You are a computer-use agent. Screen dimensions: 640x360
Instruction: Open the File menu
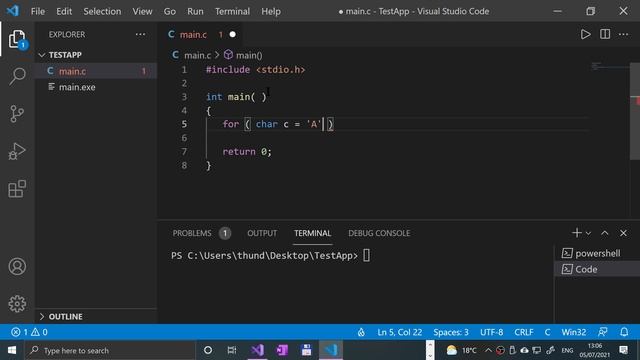tap(38, 11)
